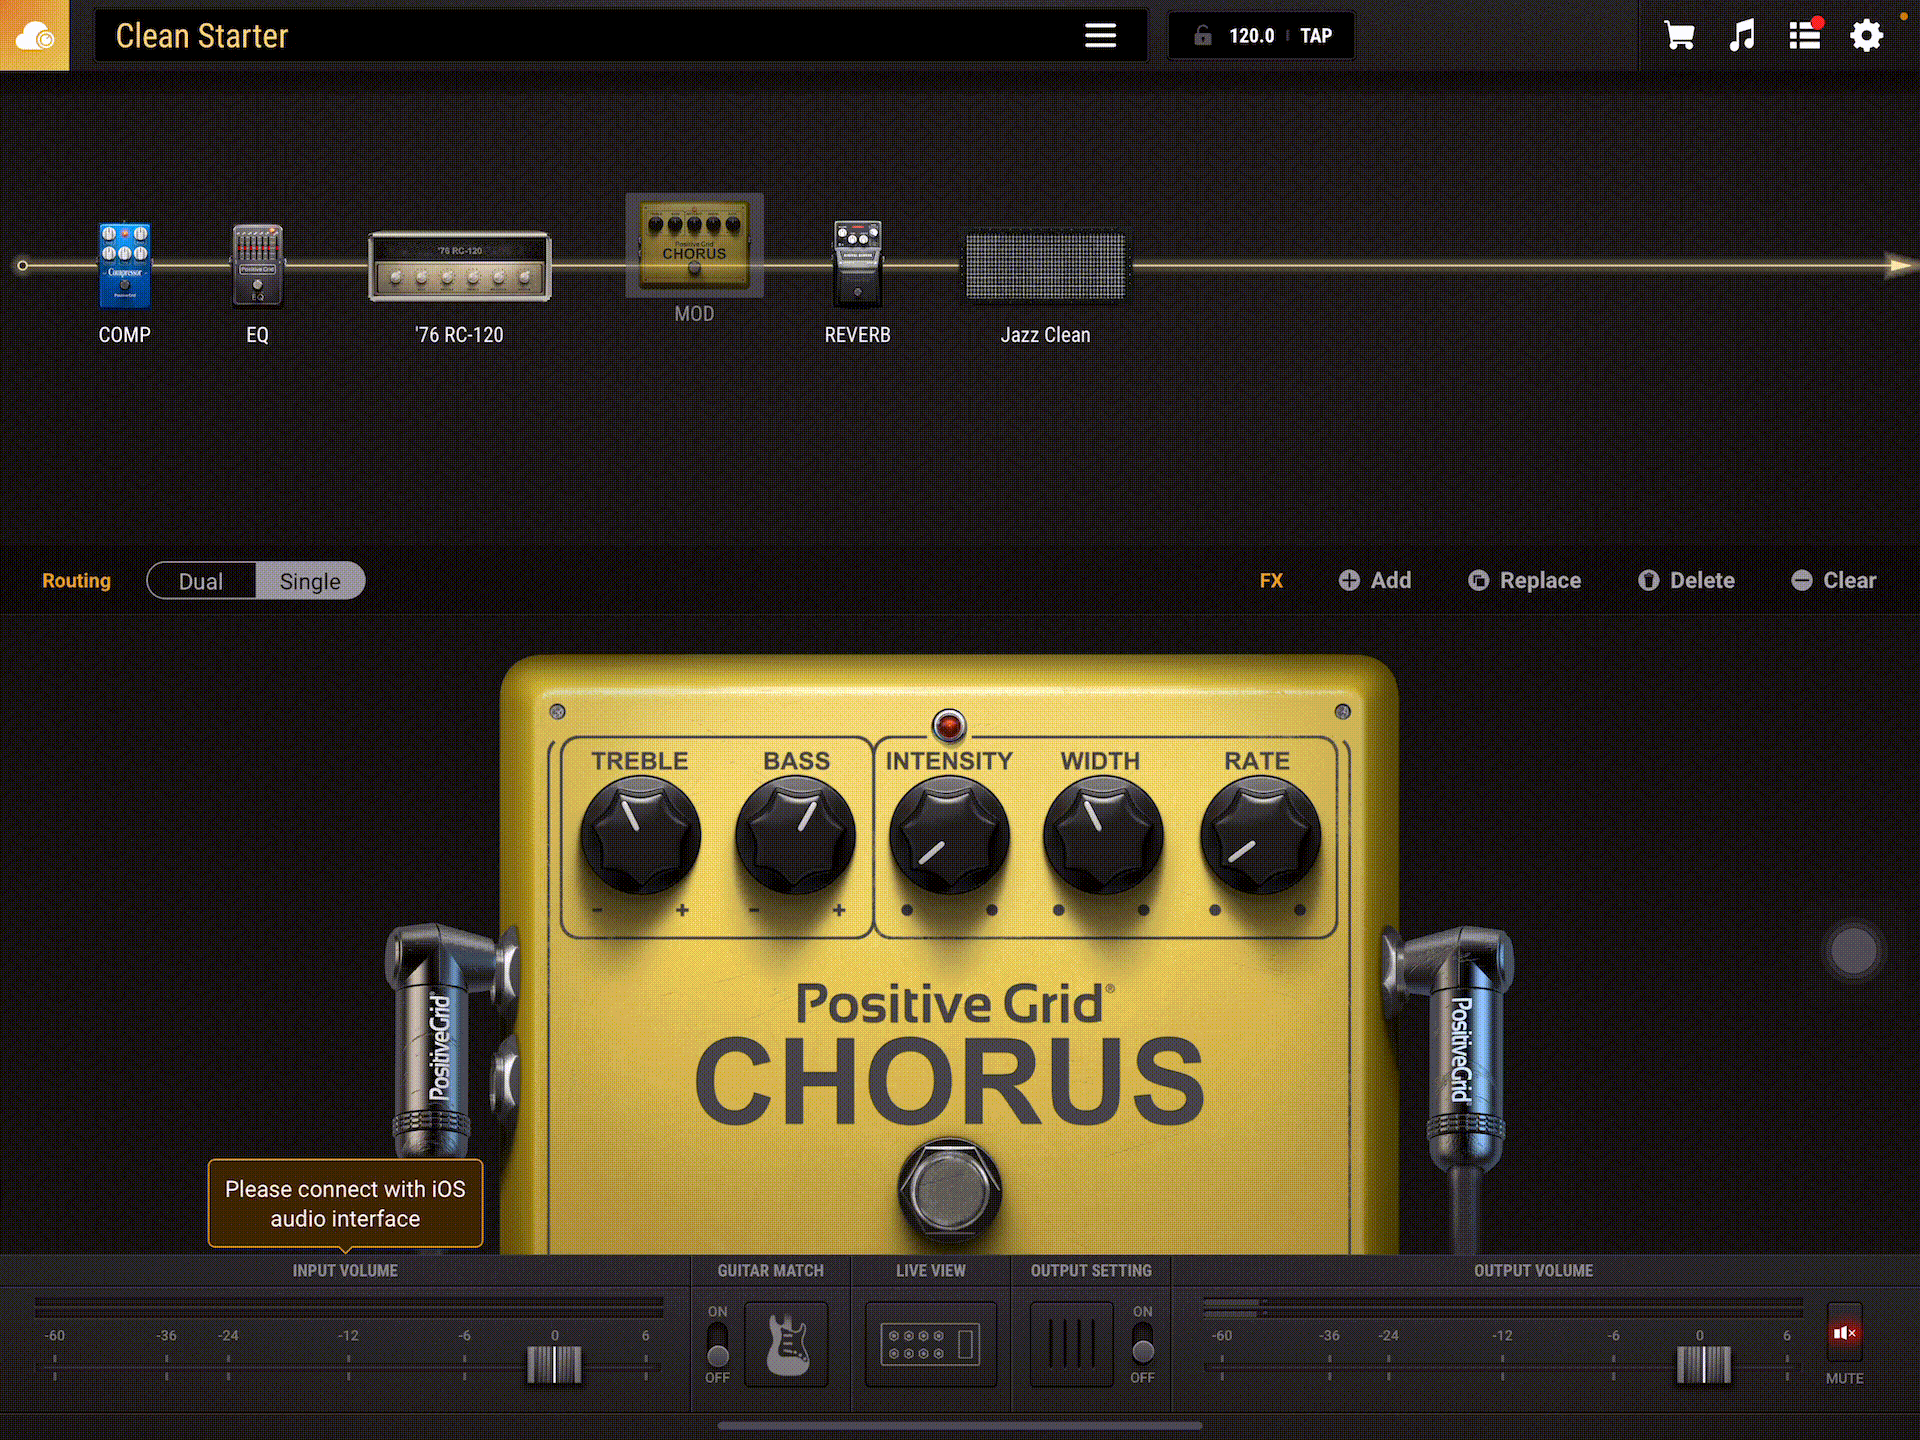Open the preset list hamburger menu

coord(1100,36)
